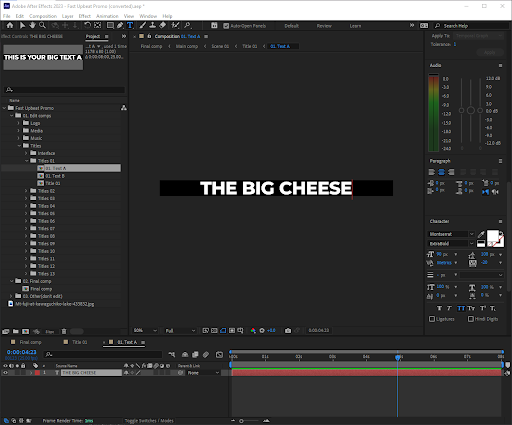Enable the Ligatures checkbox
The image size is (512, 425).
432,319
